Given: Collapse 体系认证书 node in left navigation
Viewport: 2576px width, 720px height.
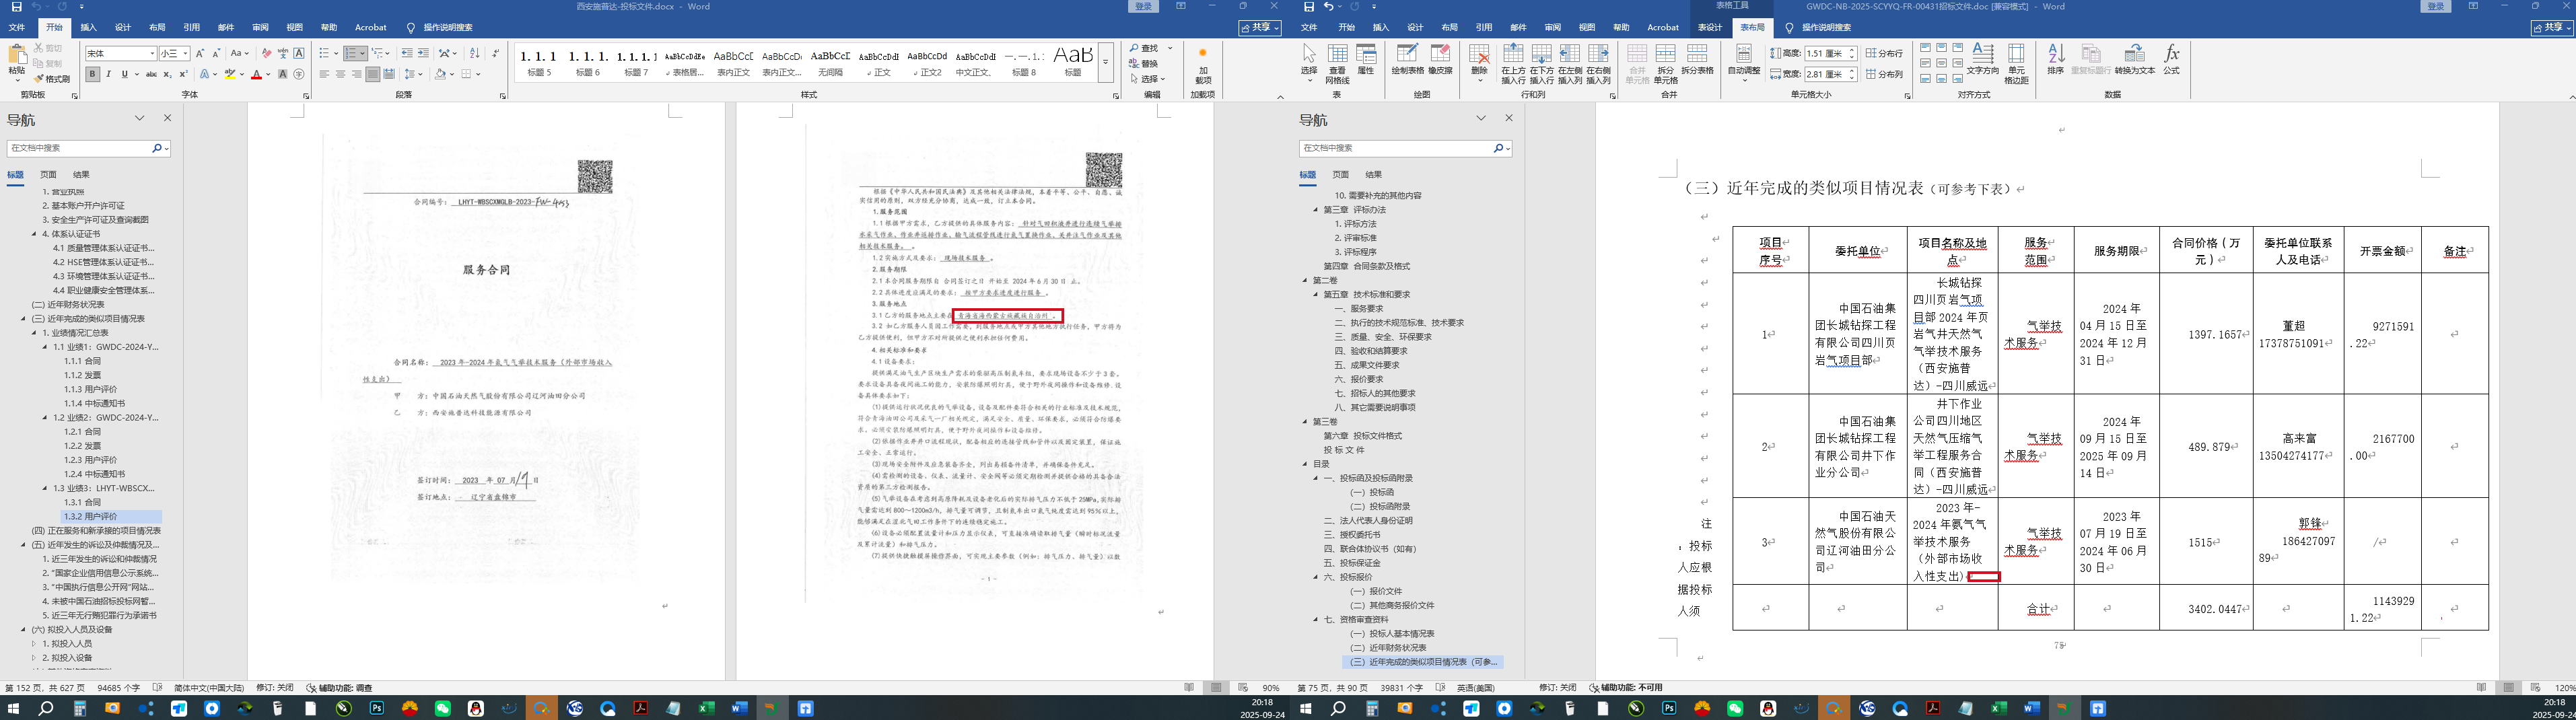Looking at the screenshot, I should [x=33, y=234].
